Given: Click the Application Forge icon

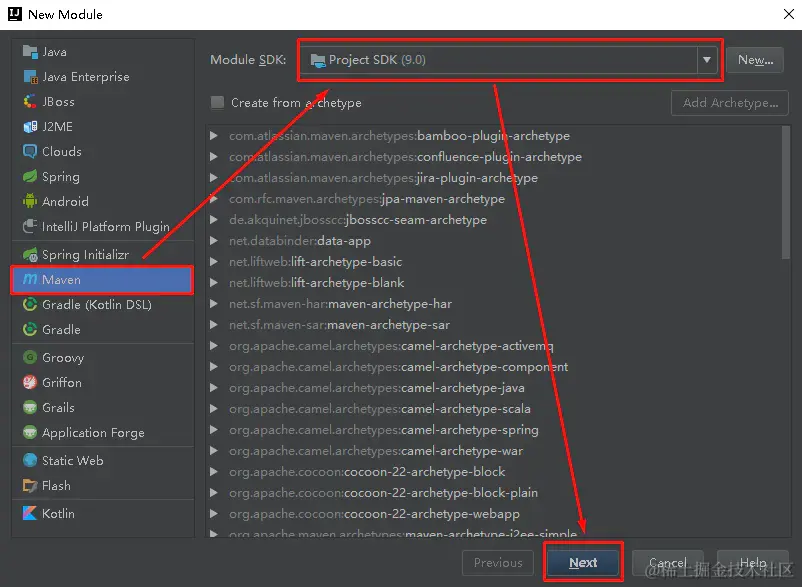Looking at the screenshot, I should point(30,432).
